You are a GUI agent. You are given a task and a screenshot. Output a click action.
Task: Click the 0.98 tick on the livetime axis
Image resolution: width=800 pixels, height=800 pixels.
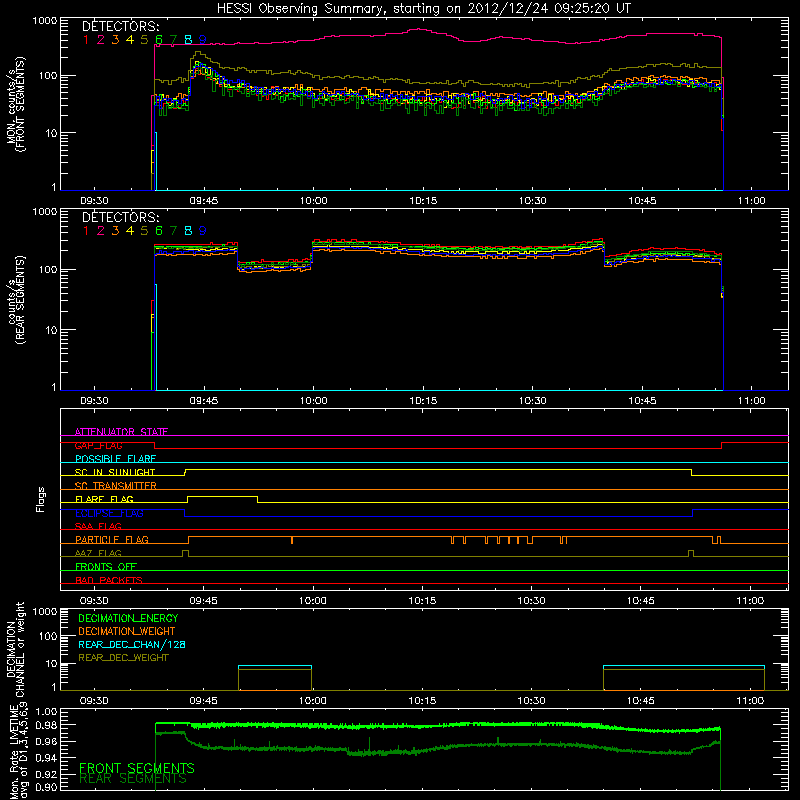(47, 725)
